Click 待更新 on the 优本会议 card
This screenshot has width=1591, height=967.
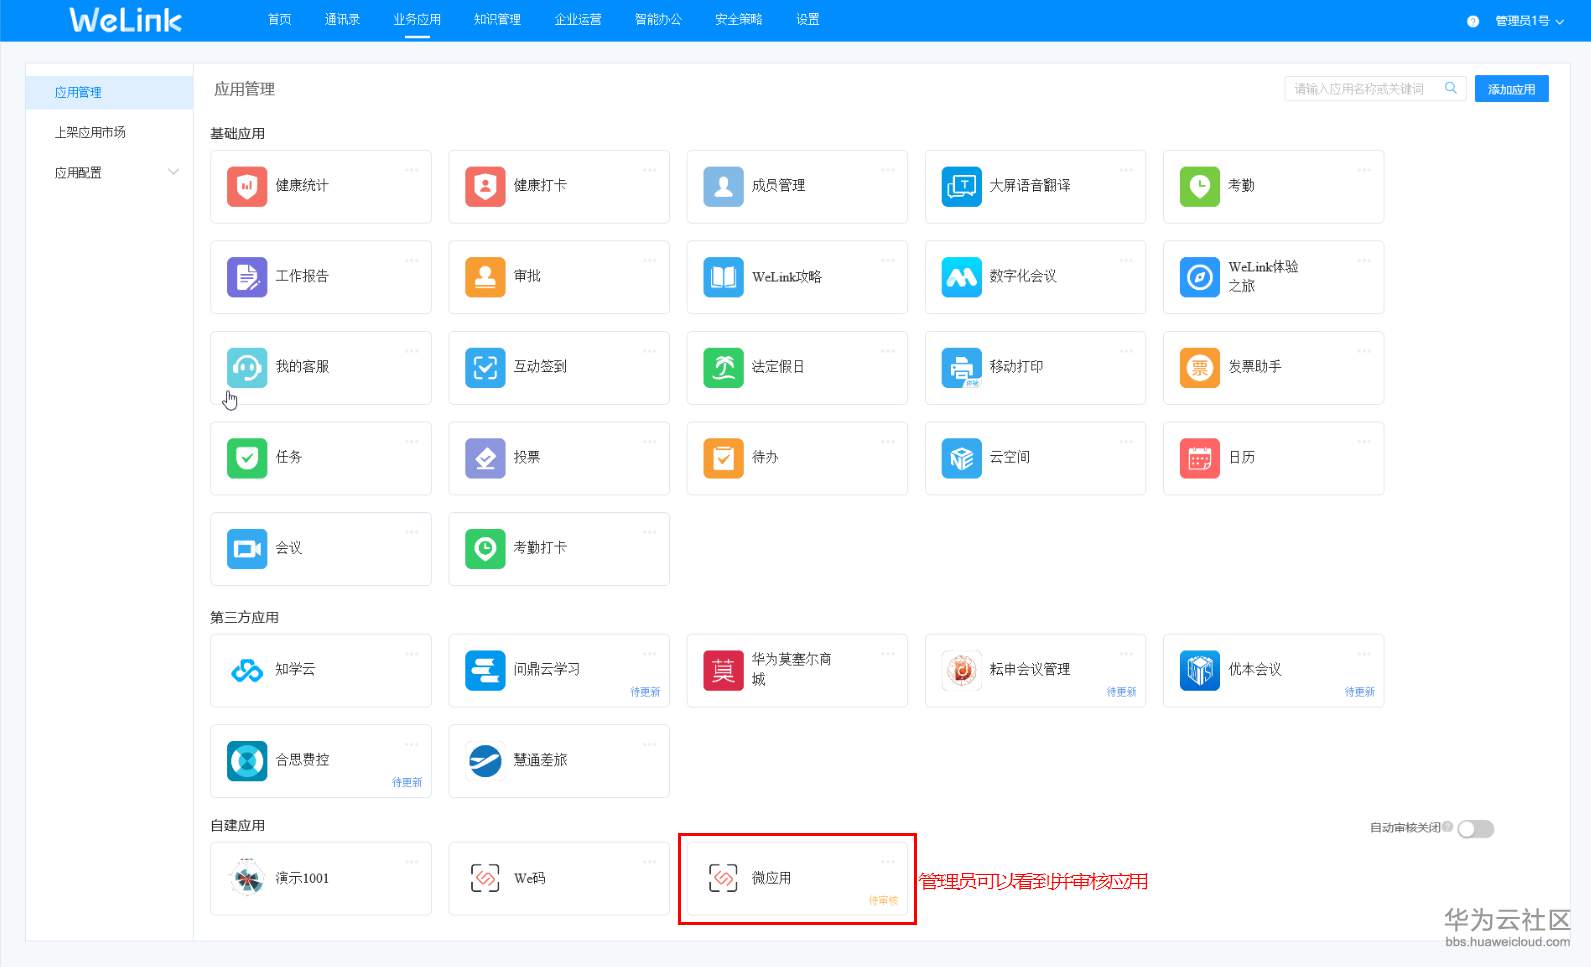[x=1359, y=692]
